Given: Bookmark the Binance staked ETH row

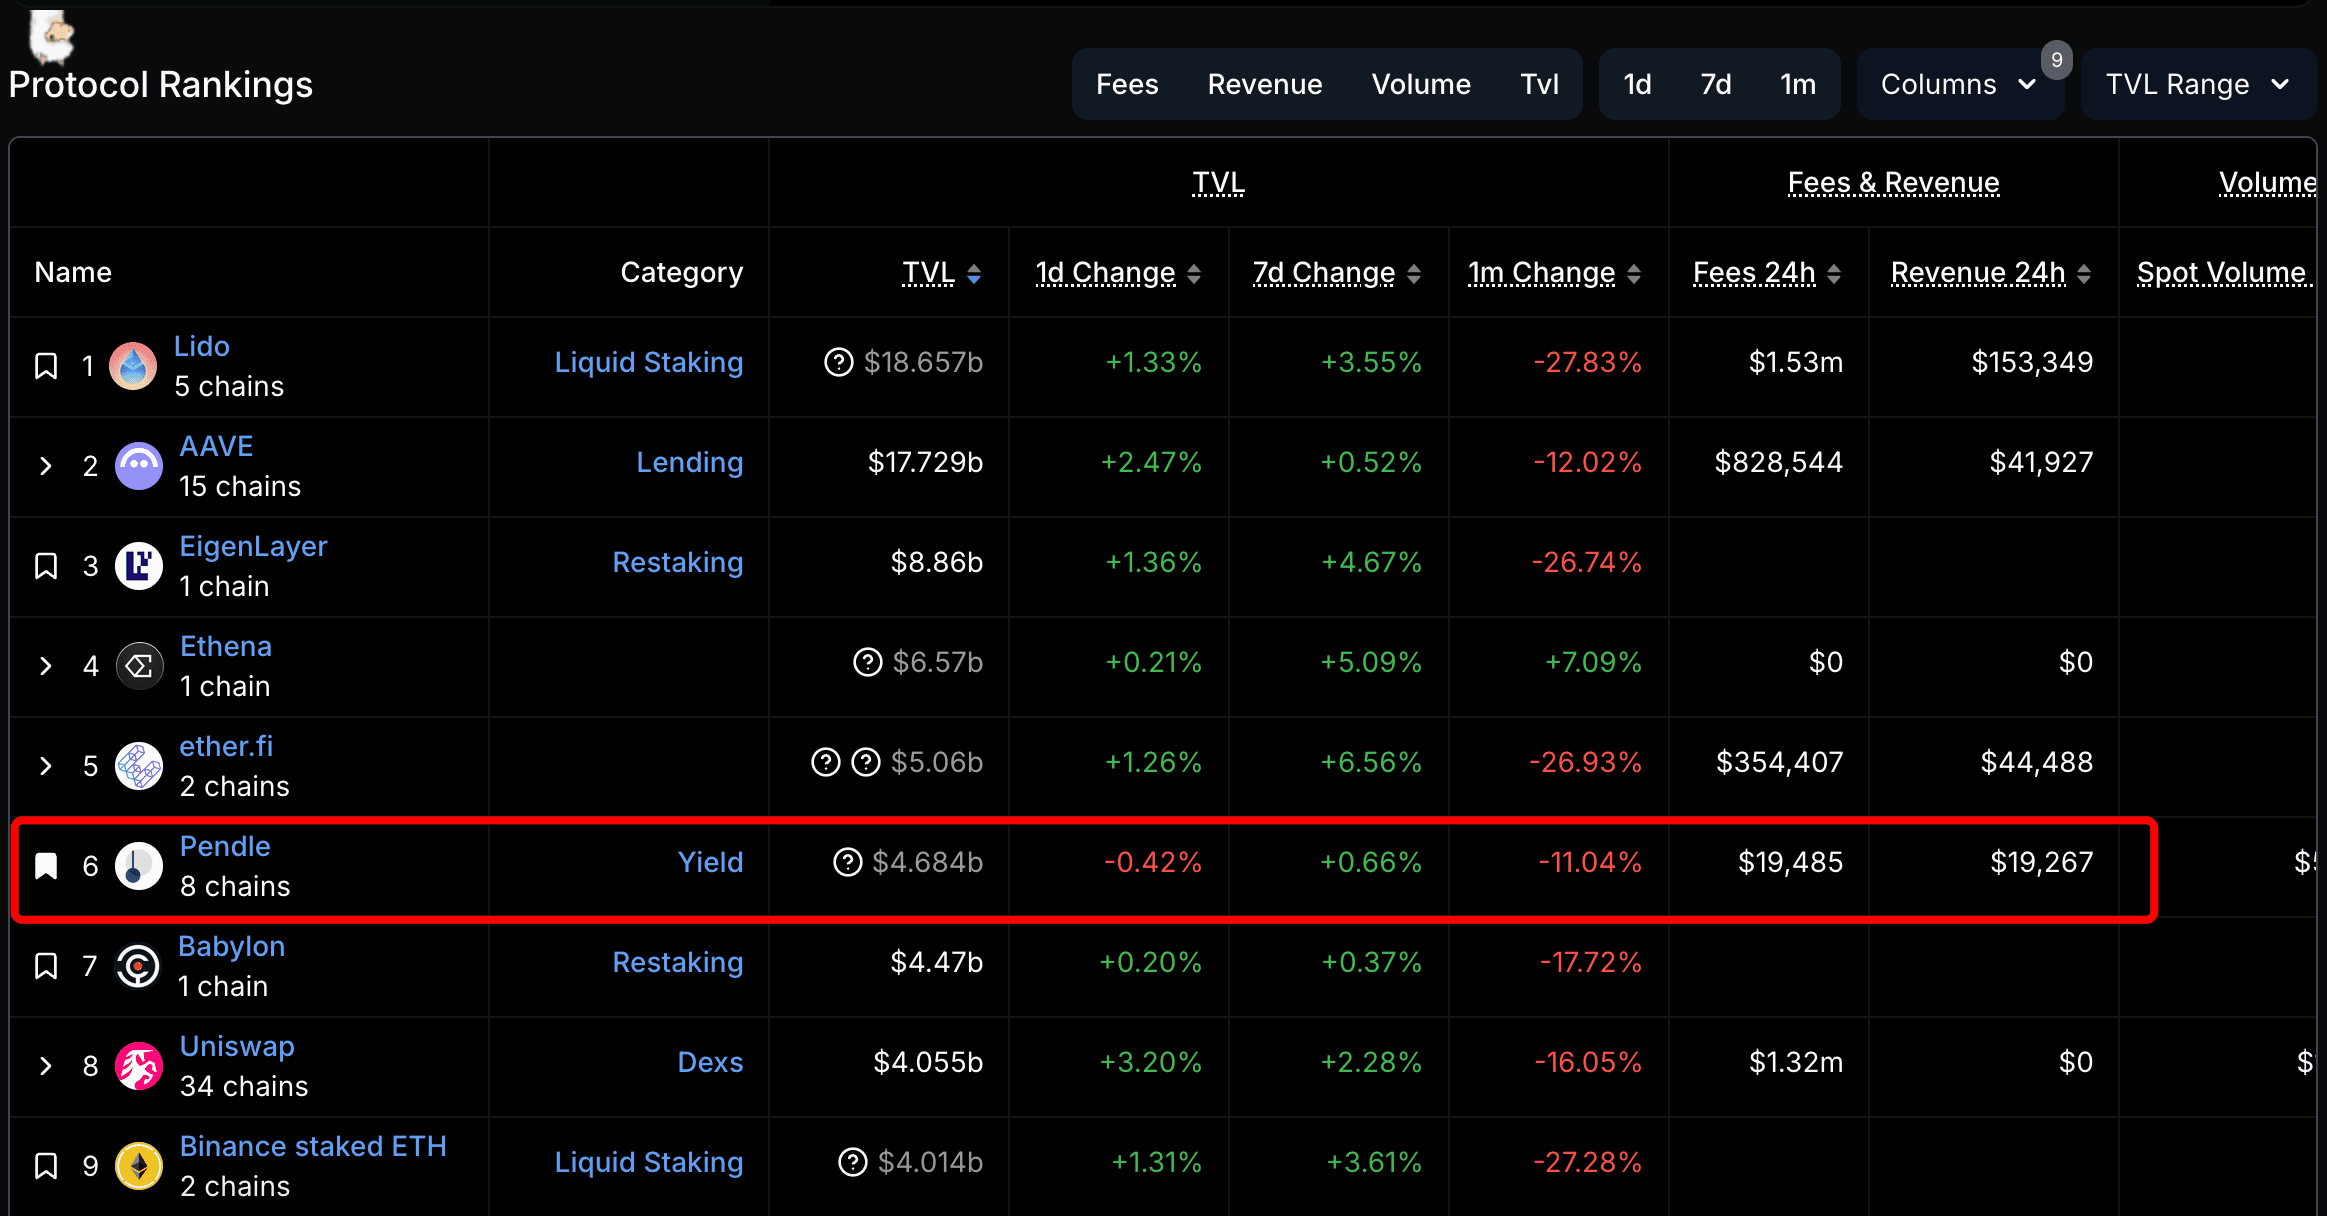Looking at the screenshot, I should click(46, 1166).
